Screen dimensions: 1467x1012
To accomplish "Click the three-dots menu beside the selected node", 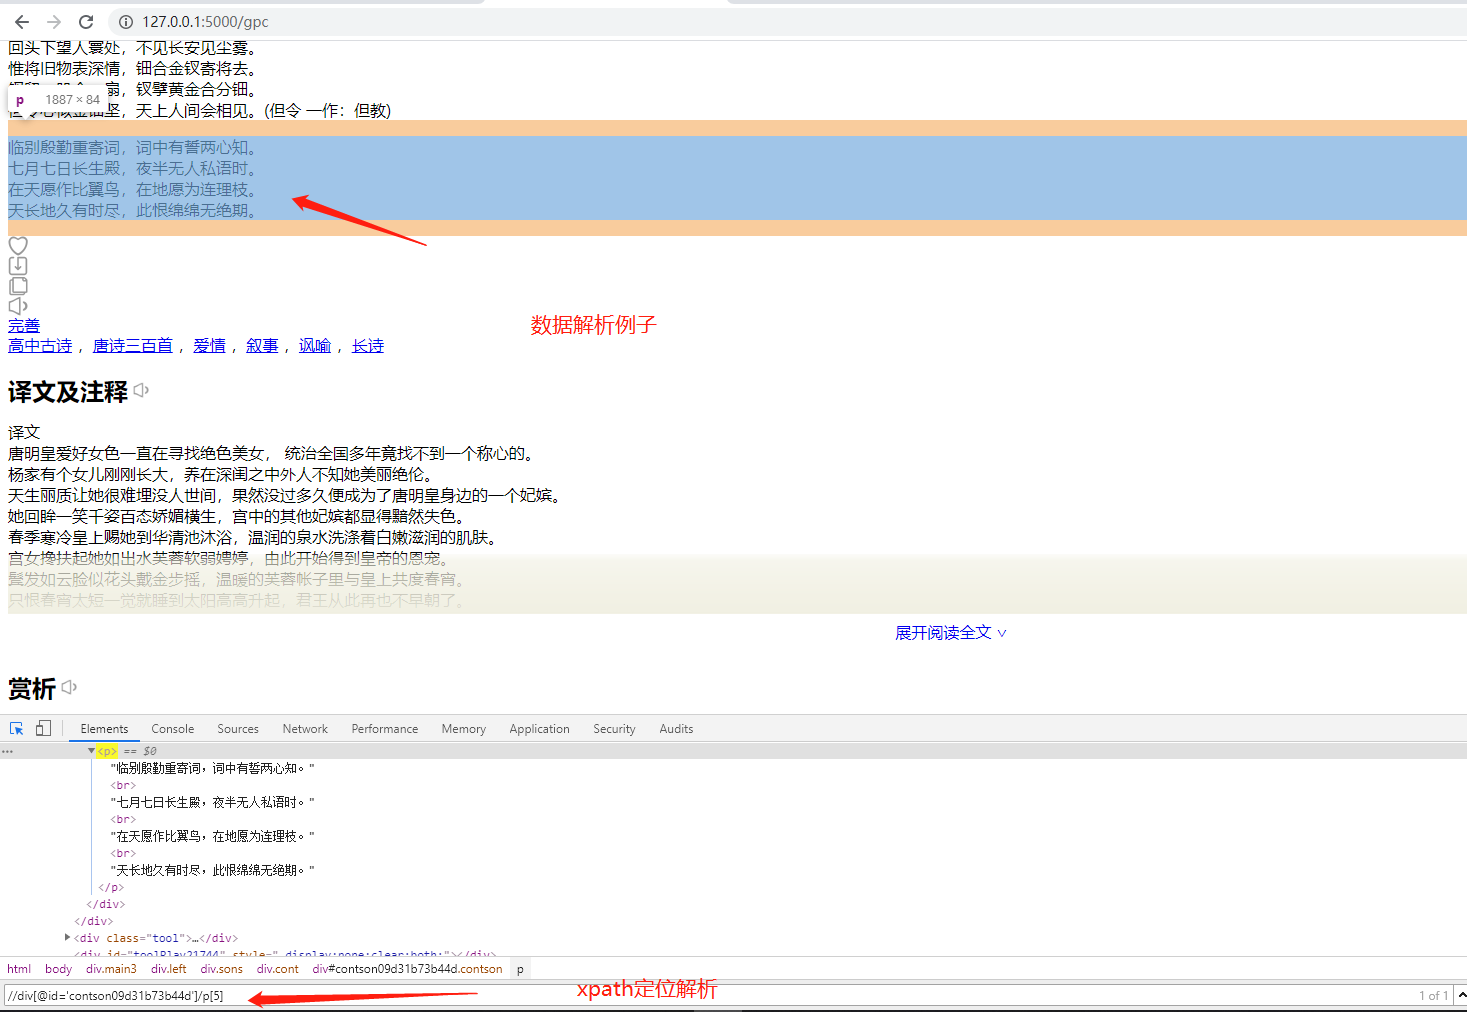I will click(7, 751).
